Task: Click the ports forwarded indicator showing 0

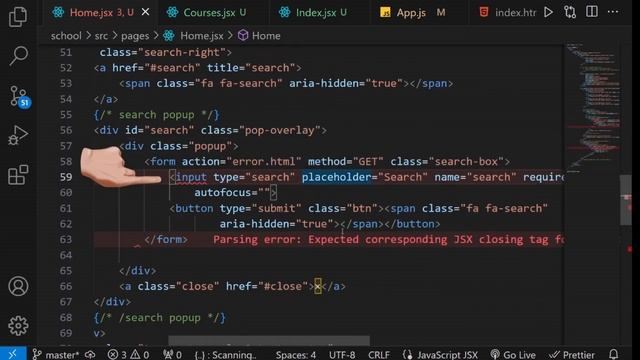Action: tap(172, 355)
